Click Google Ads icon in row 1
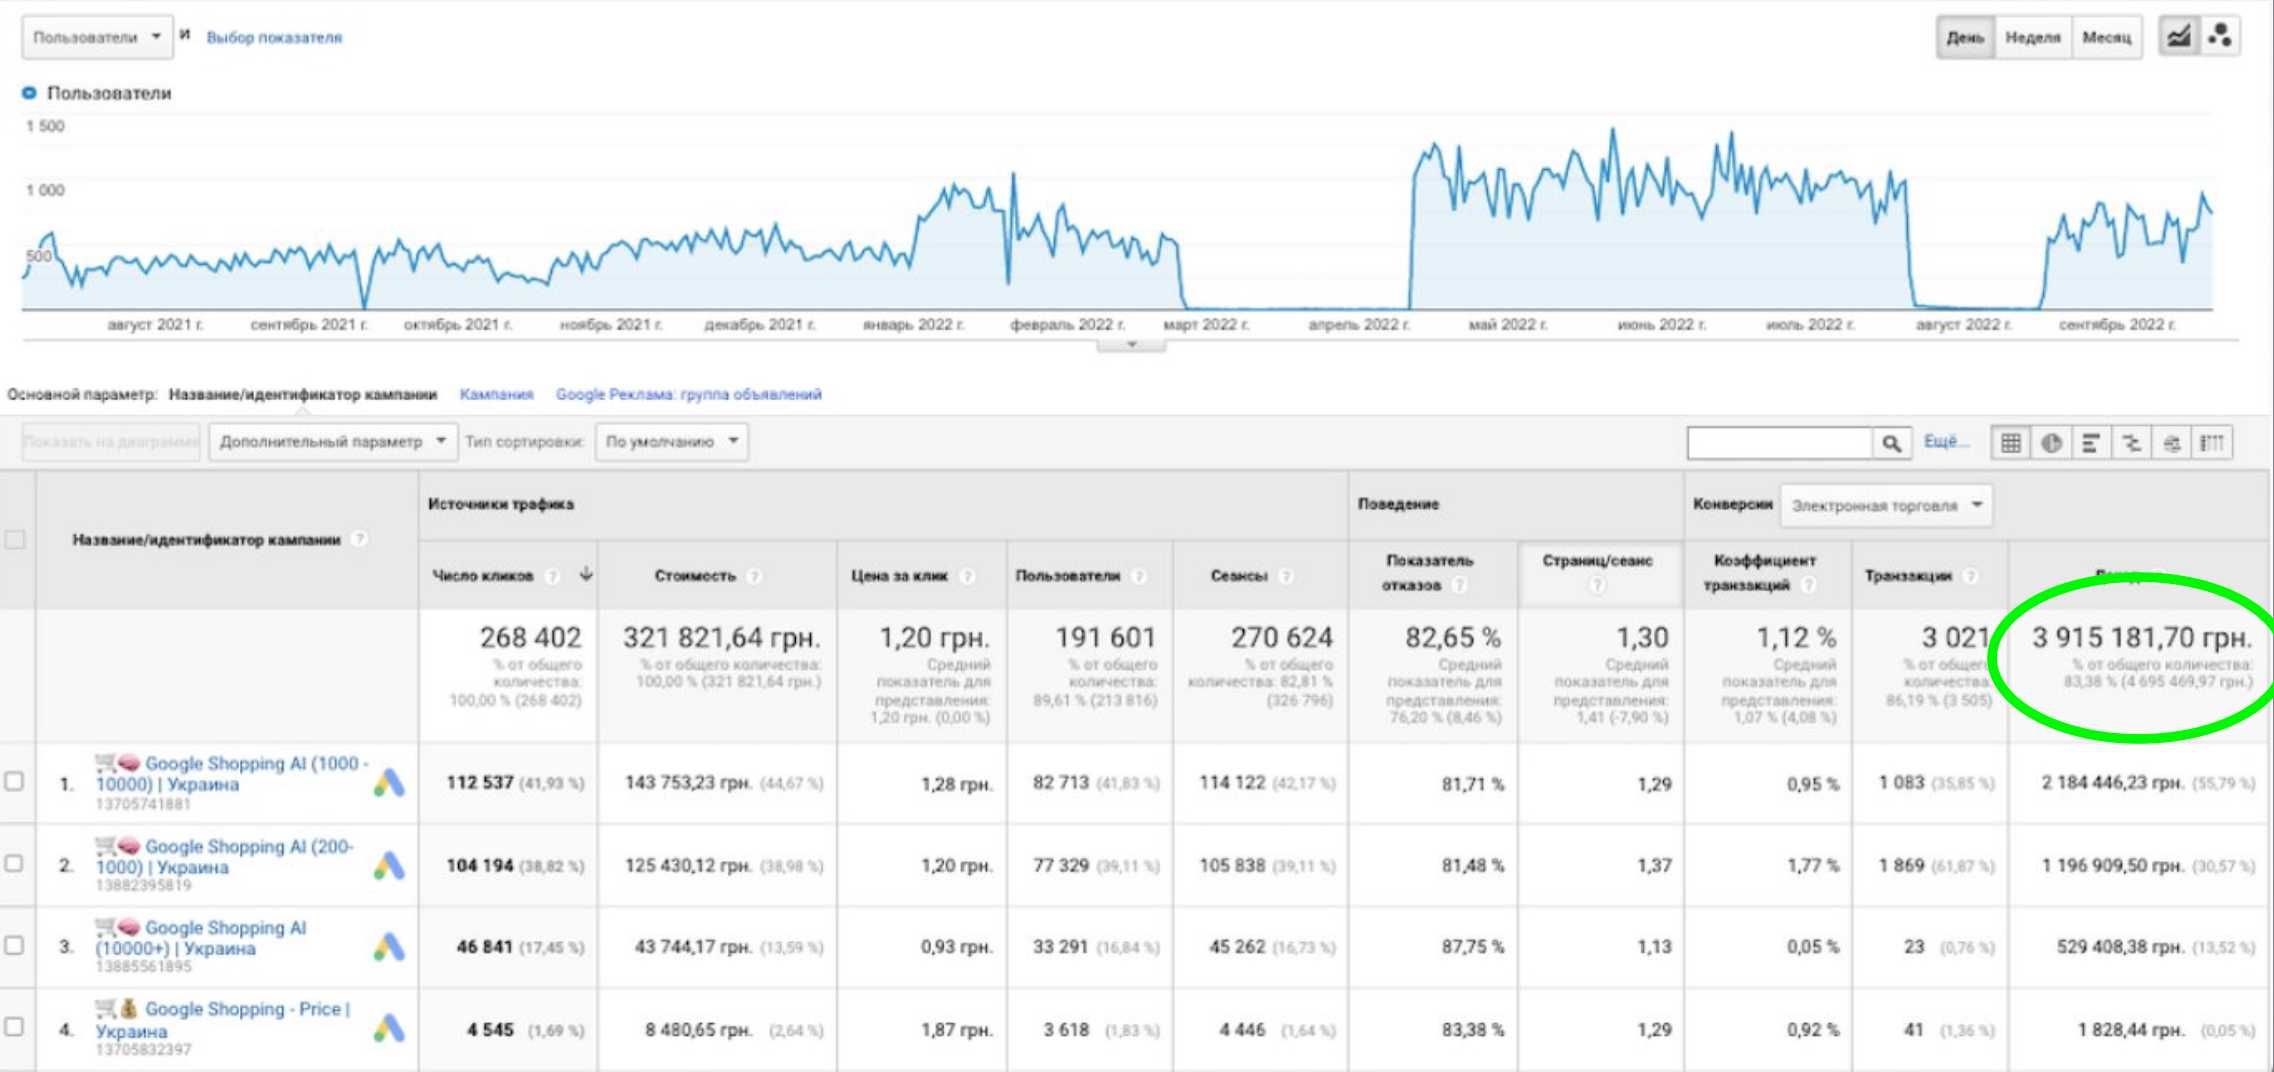 [x=389, y=783]
